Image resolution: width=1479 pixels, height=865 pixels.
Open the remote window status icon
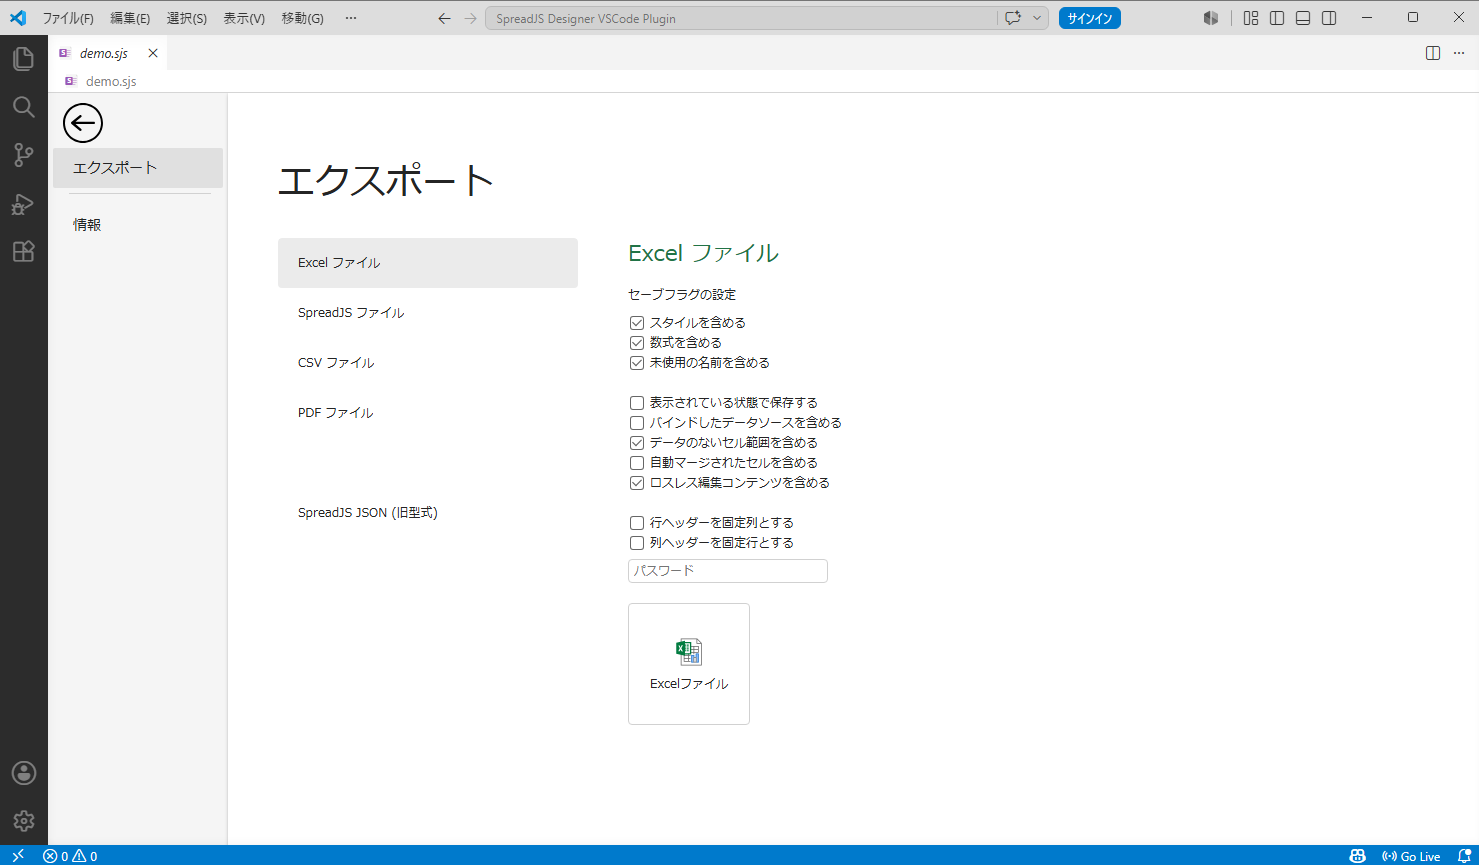click(18, 856)
